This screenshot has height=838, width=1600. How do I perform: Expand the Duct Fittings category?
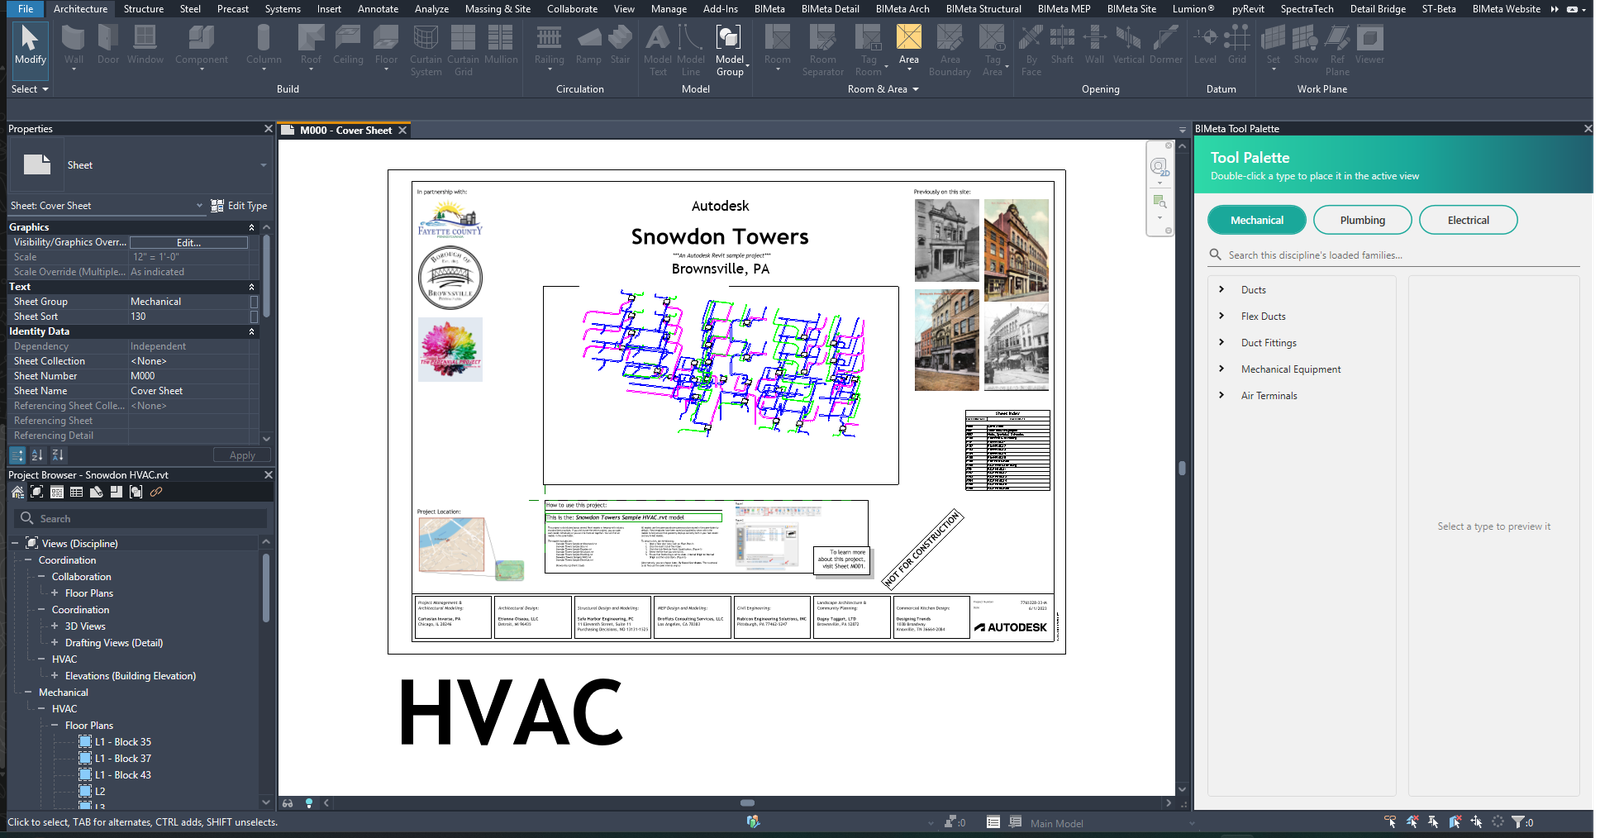pyautogui.click(x=1221, y=342)
